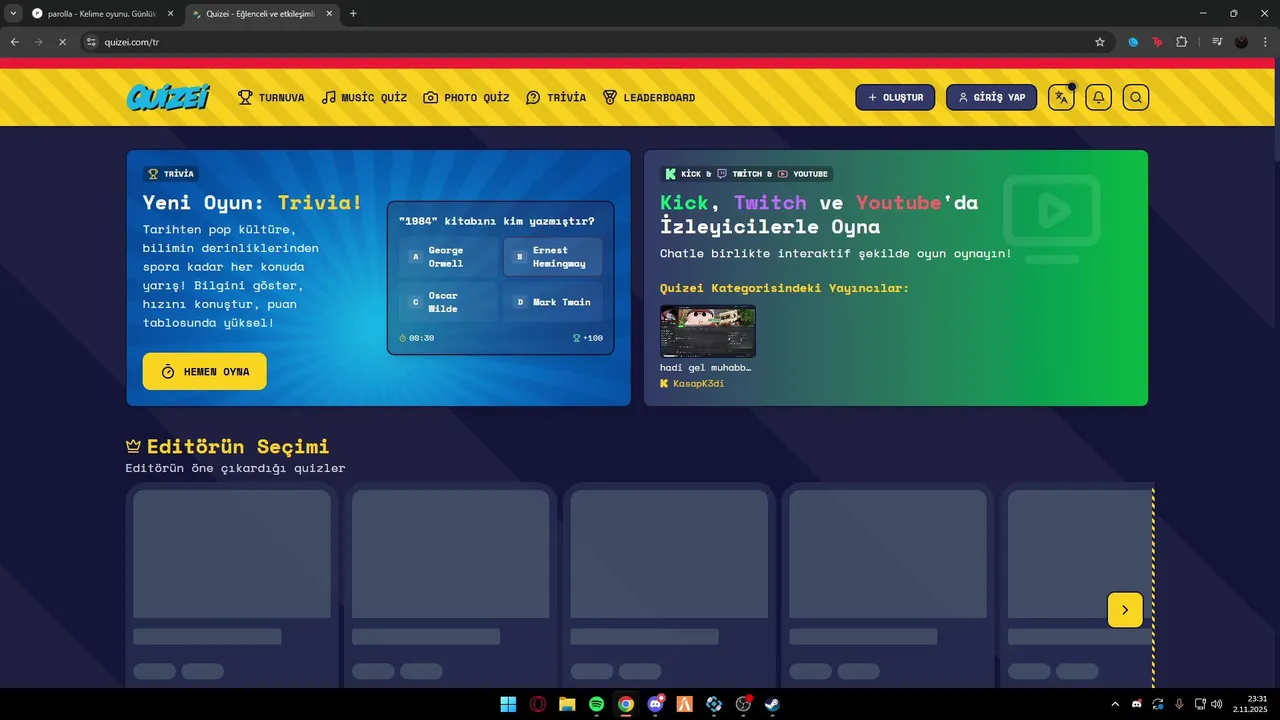
Task: Close the Quizei tab
Action: coord(329,13)
